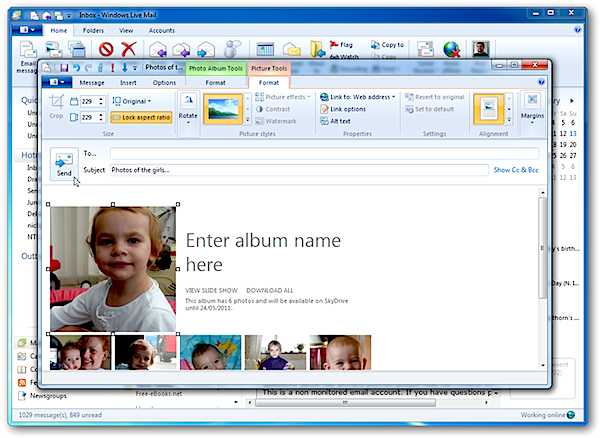Click the Watermark option

point(276,121)
